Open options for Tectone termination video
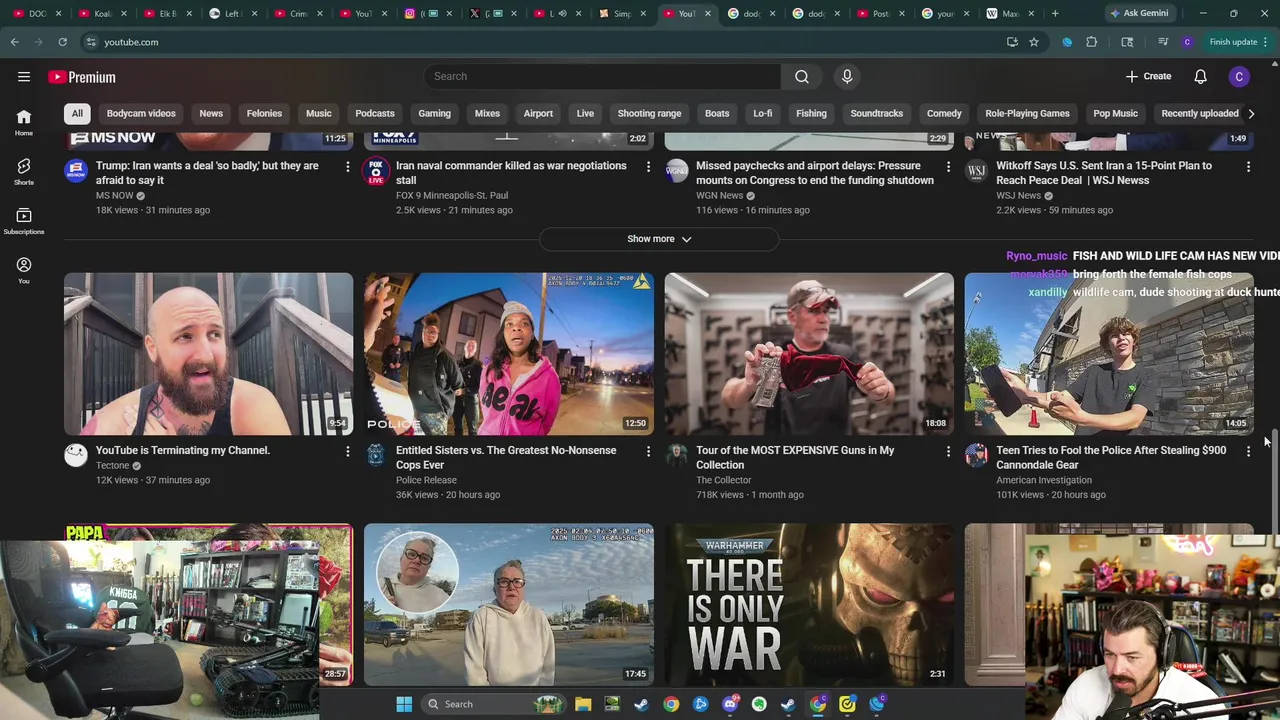This screenshot has height=720, width=1280. [348, 452]
